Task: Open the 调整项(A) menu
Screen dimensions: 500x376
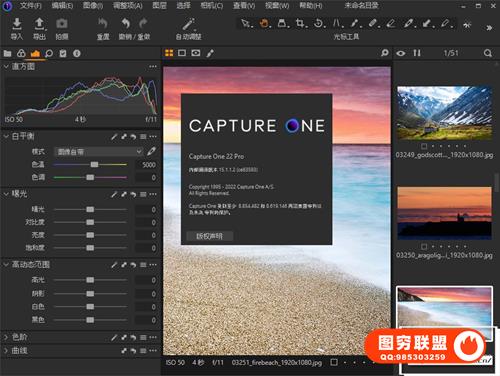Action: pyautogui.click(x=128, y=5)
